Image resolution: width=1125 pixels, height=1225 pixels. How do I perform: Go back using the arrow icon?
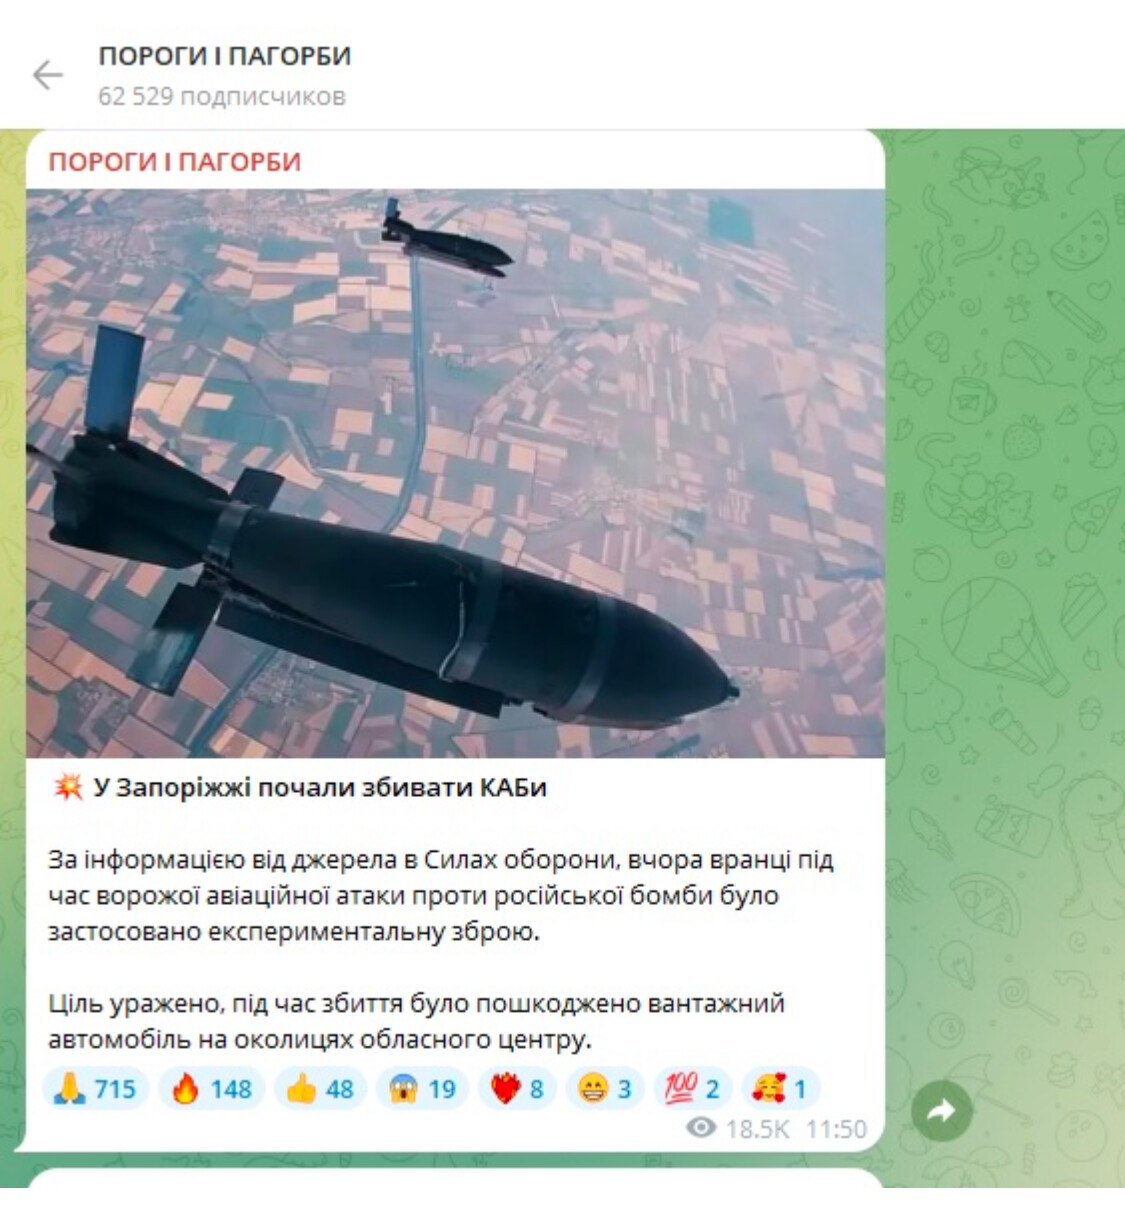pos(47,75)
